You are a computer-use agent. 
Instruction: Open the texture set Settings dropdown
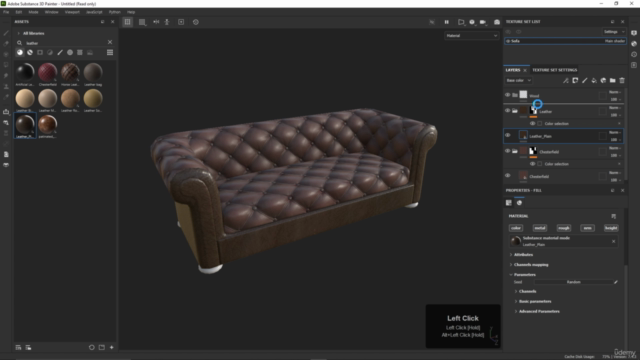click(613, 31)
